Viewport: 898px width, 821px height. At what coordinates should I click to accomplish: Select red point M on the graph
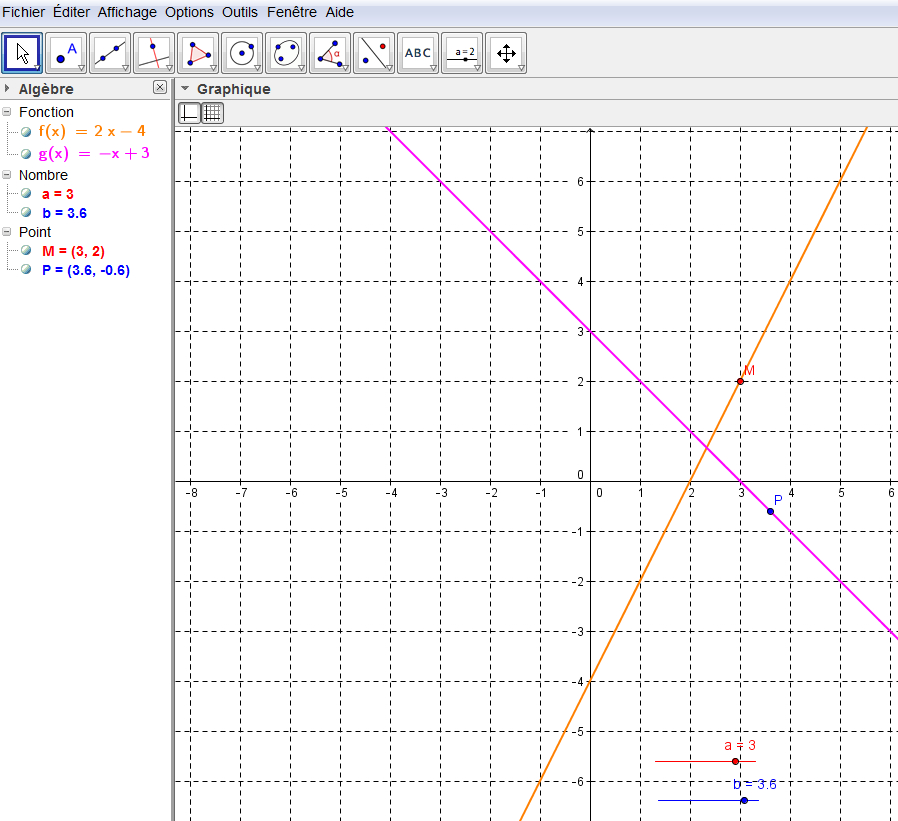pyautogui.click(x=741, y=381)
